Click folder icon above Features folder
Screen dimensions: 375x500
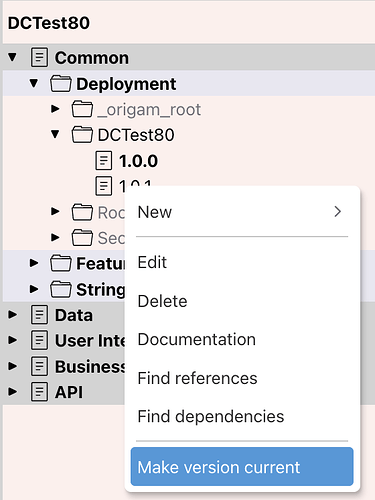coord(82,238)
